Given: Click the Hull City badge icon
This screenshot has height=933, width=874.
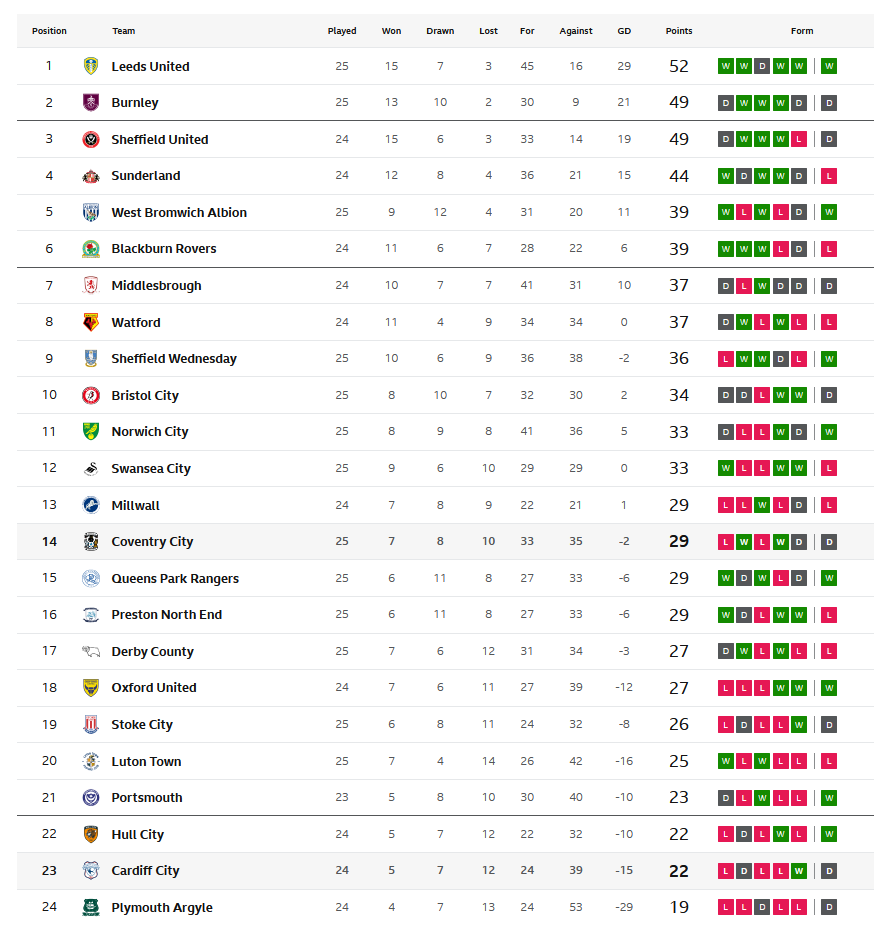Looking at the screenshot, I should 91,834.
